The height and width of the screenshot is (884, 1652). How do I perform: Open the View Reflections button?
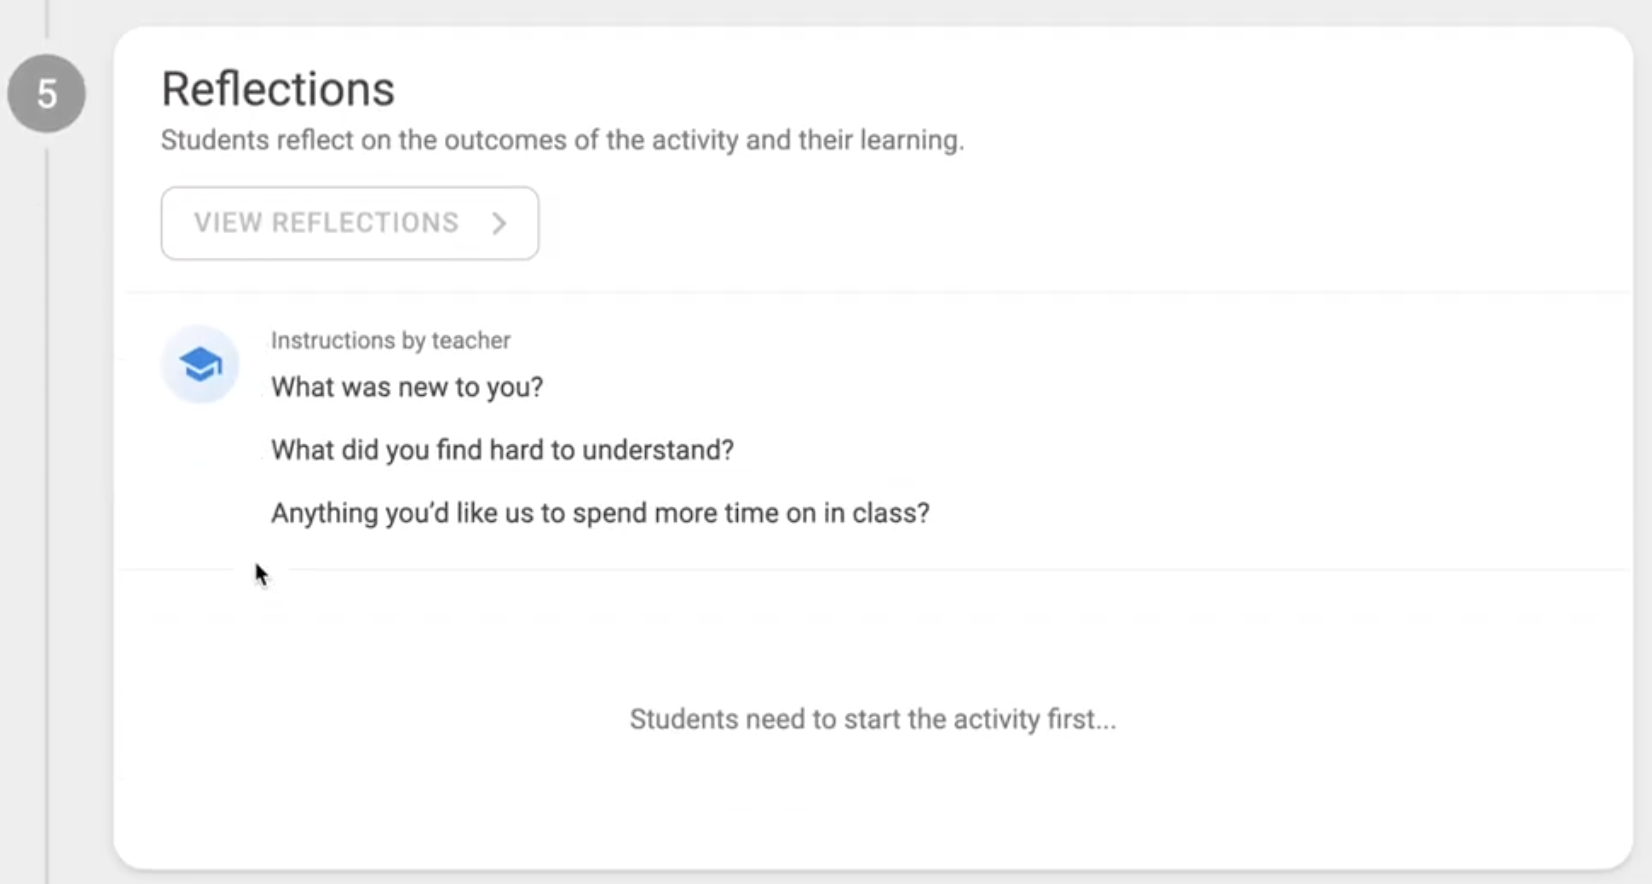coord(350,223)
